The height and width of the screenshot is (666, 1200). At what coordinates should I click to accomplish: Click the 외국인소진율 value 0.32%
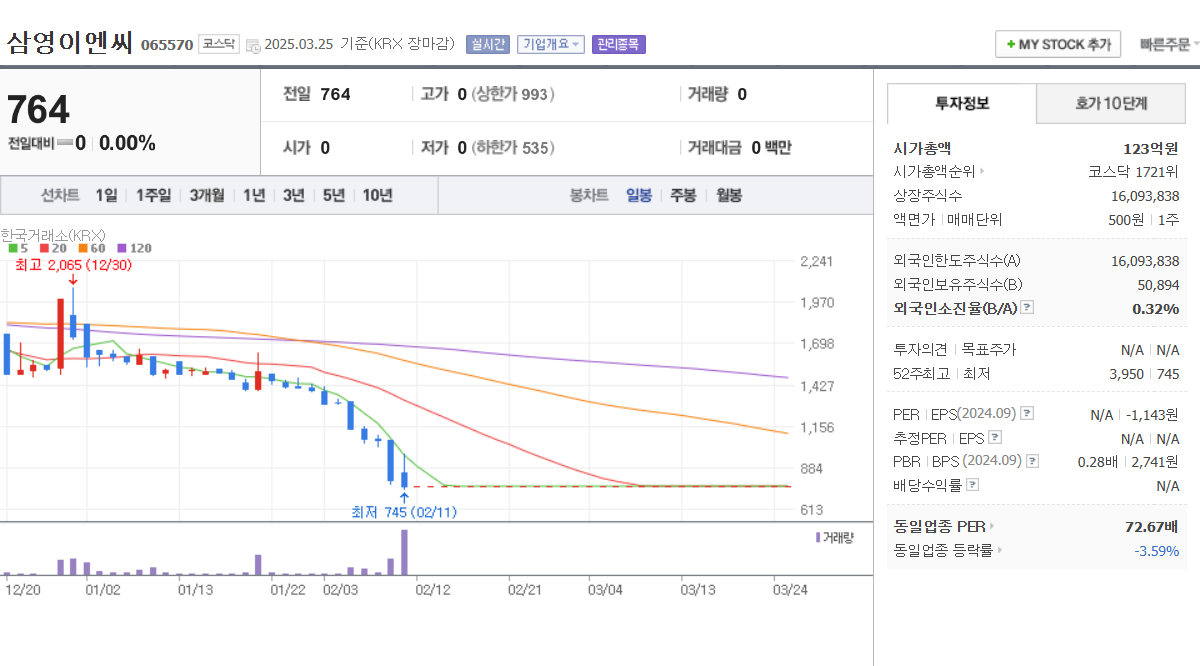1156,309
